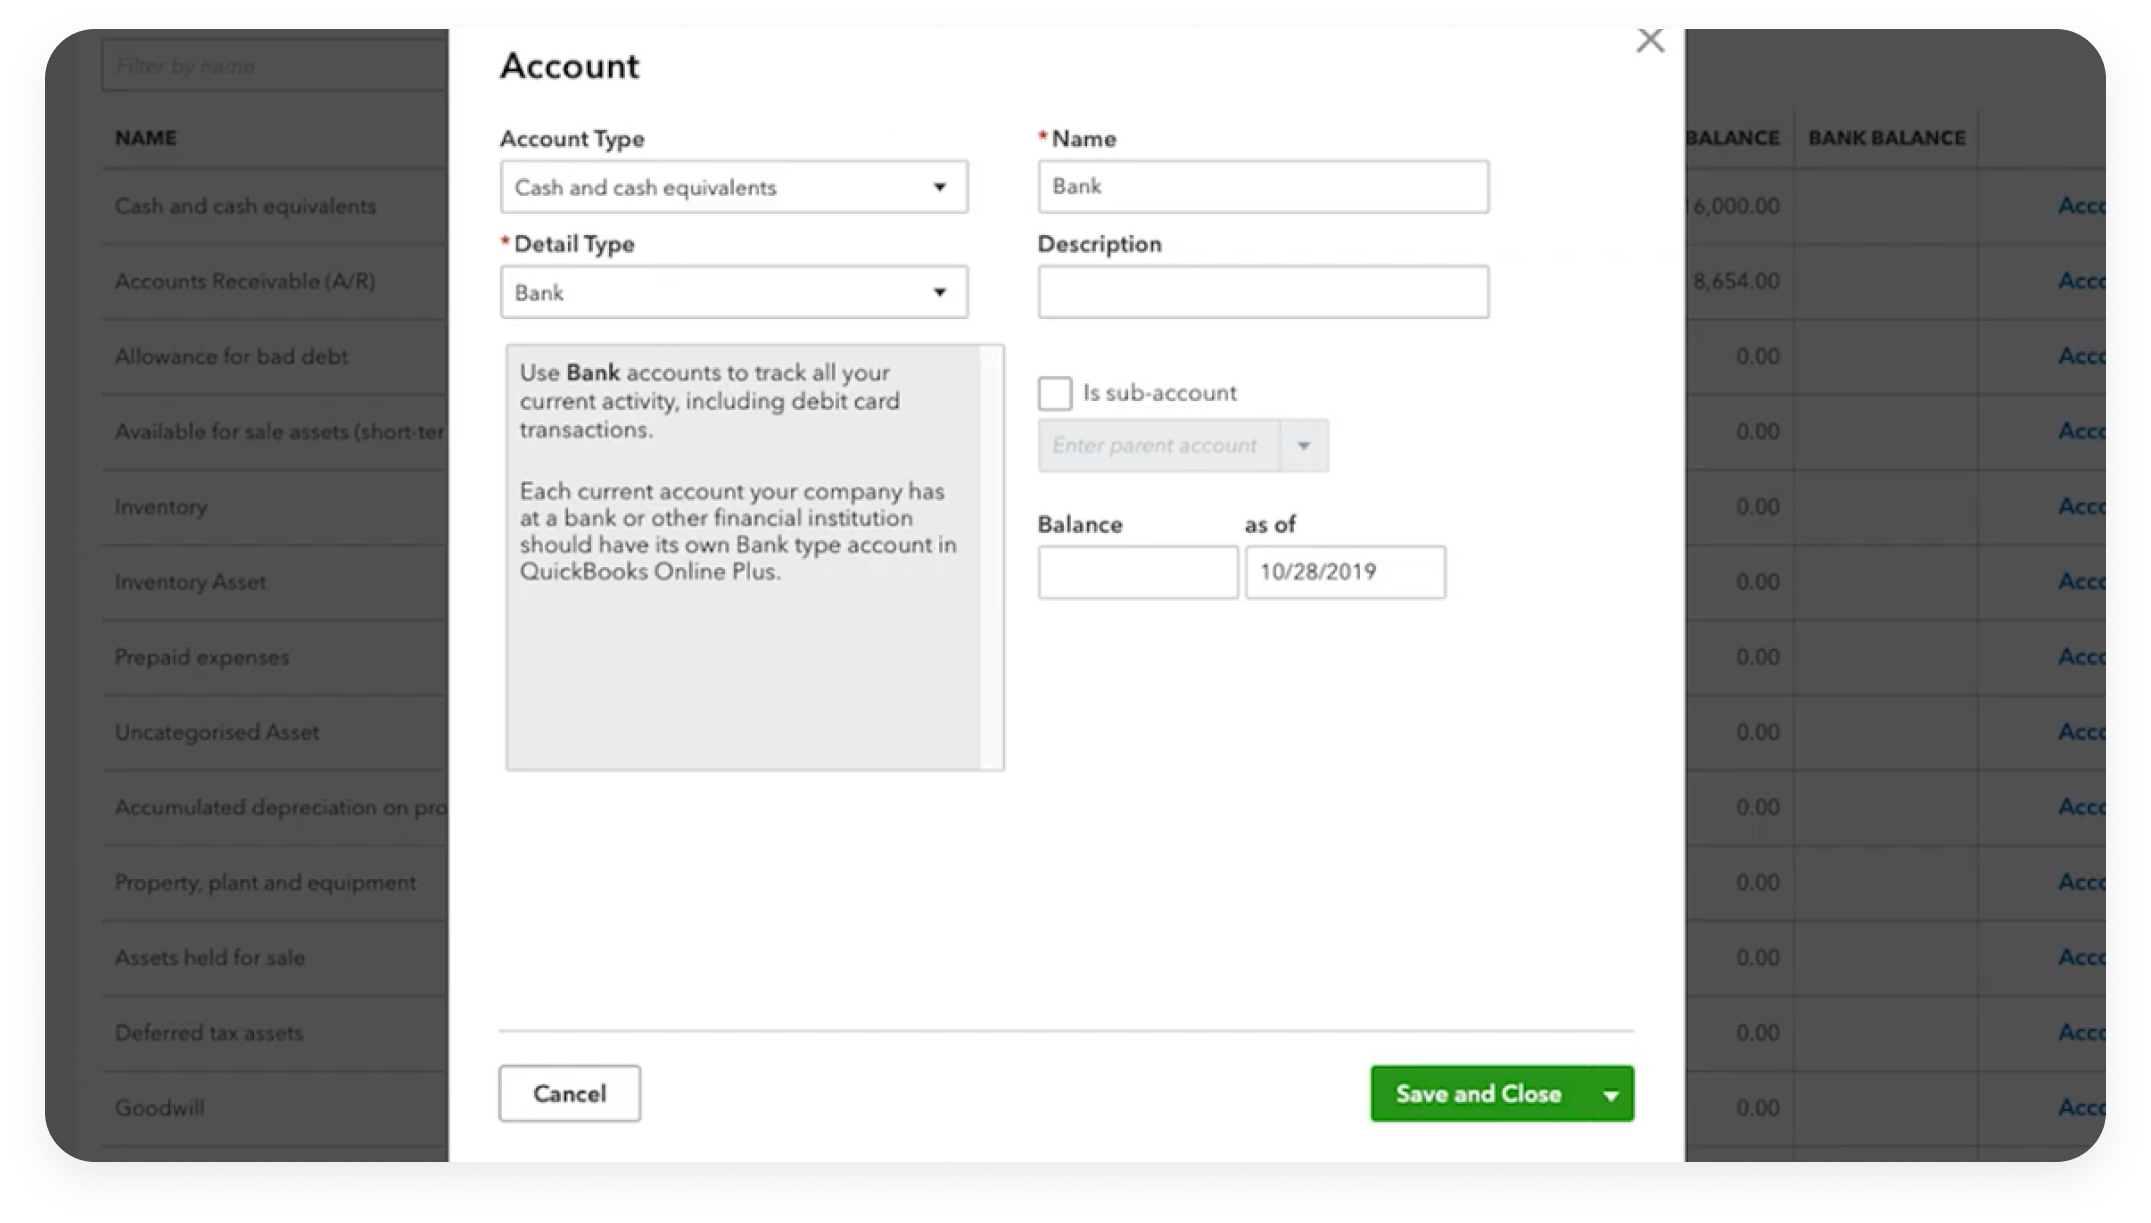Viewport: 2151px width, 1223px height.
Task: Click the as of date field showing 10/28/2019
Action: [x=1344, y=572]
